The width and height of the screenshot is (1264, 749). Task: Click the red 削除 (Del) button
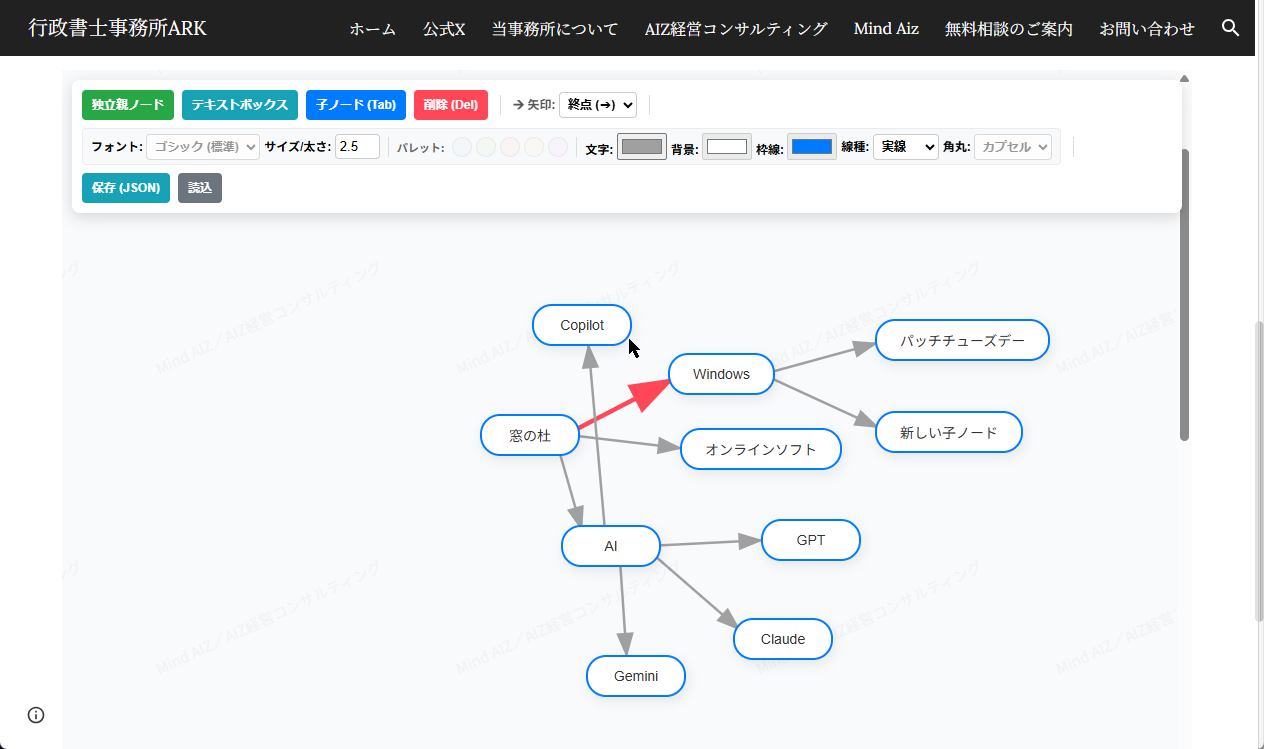451,105
